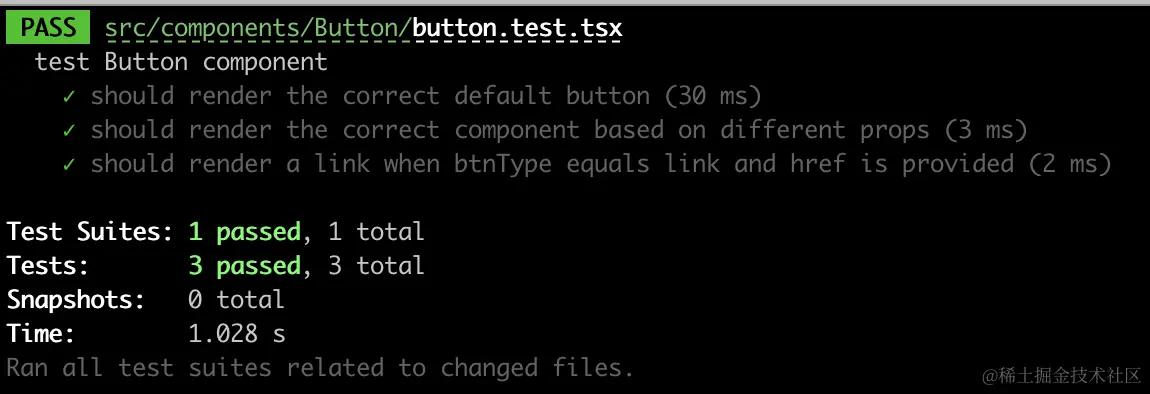Click the '(3 ms)' duration text

coord(985,130)
